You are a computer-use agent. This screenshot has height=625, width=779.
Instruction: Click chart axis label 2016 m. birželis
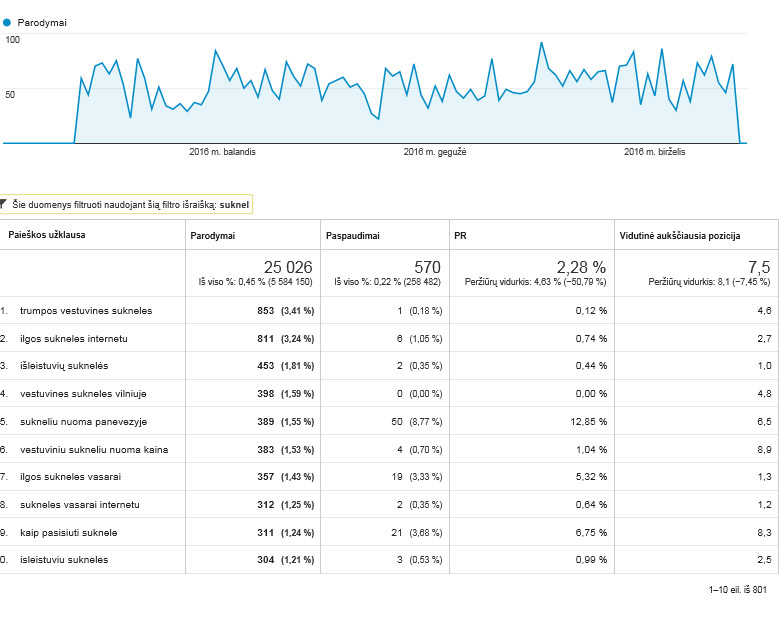pos(654,152)
